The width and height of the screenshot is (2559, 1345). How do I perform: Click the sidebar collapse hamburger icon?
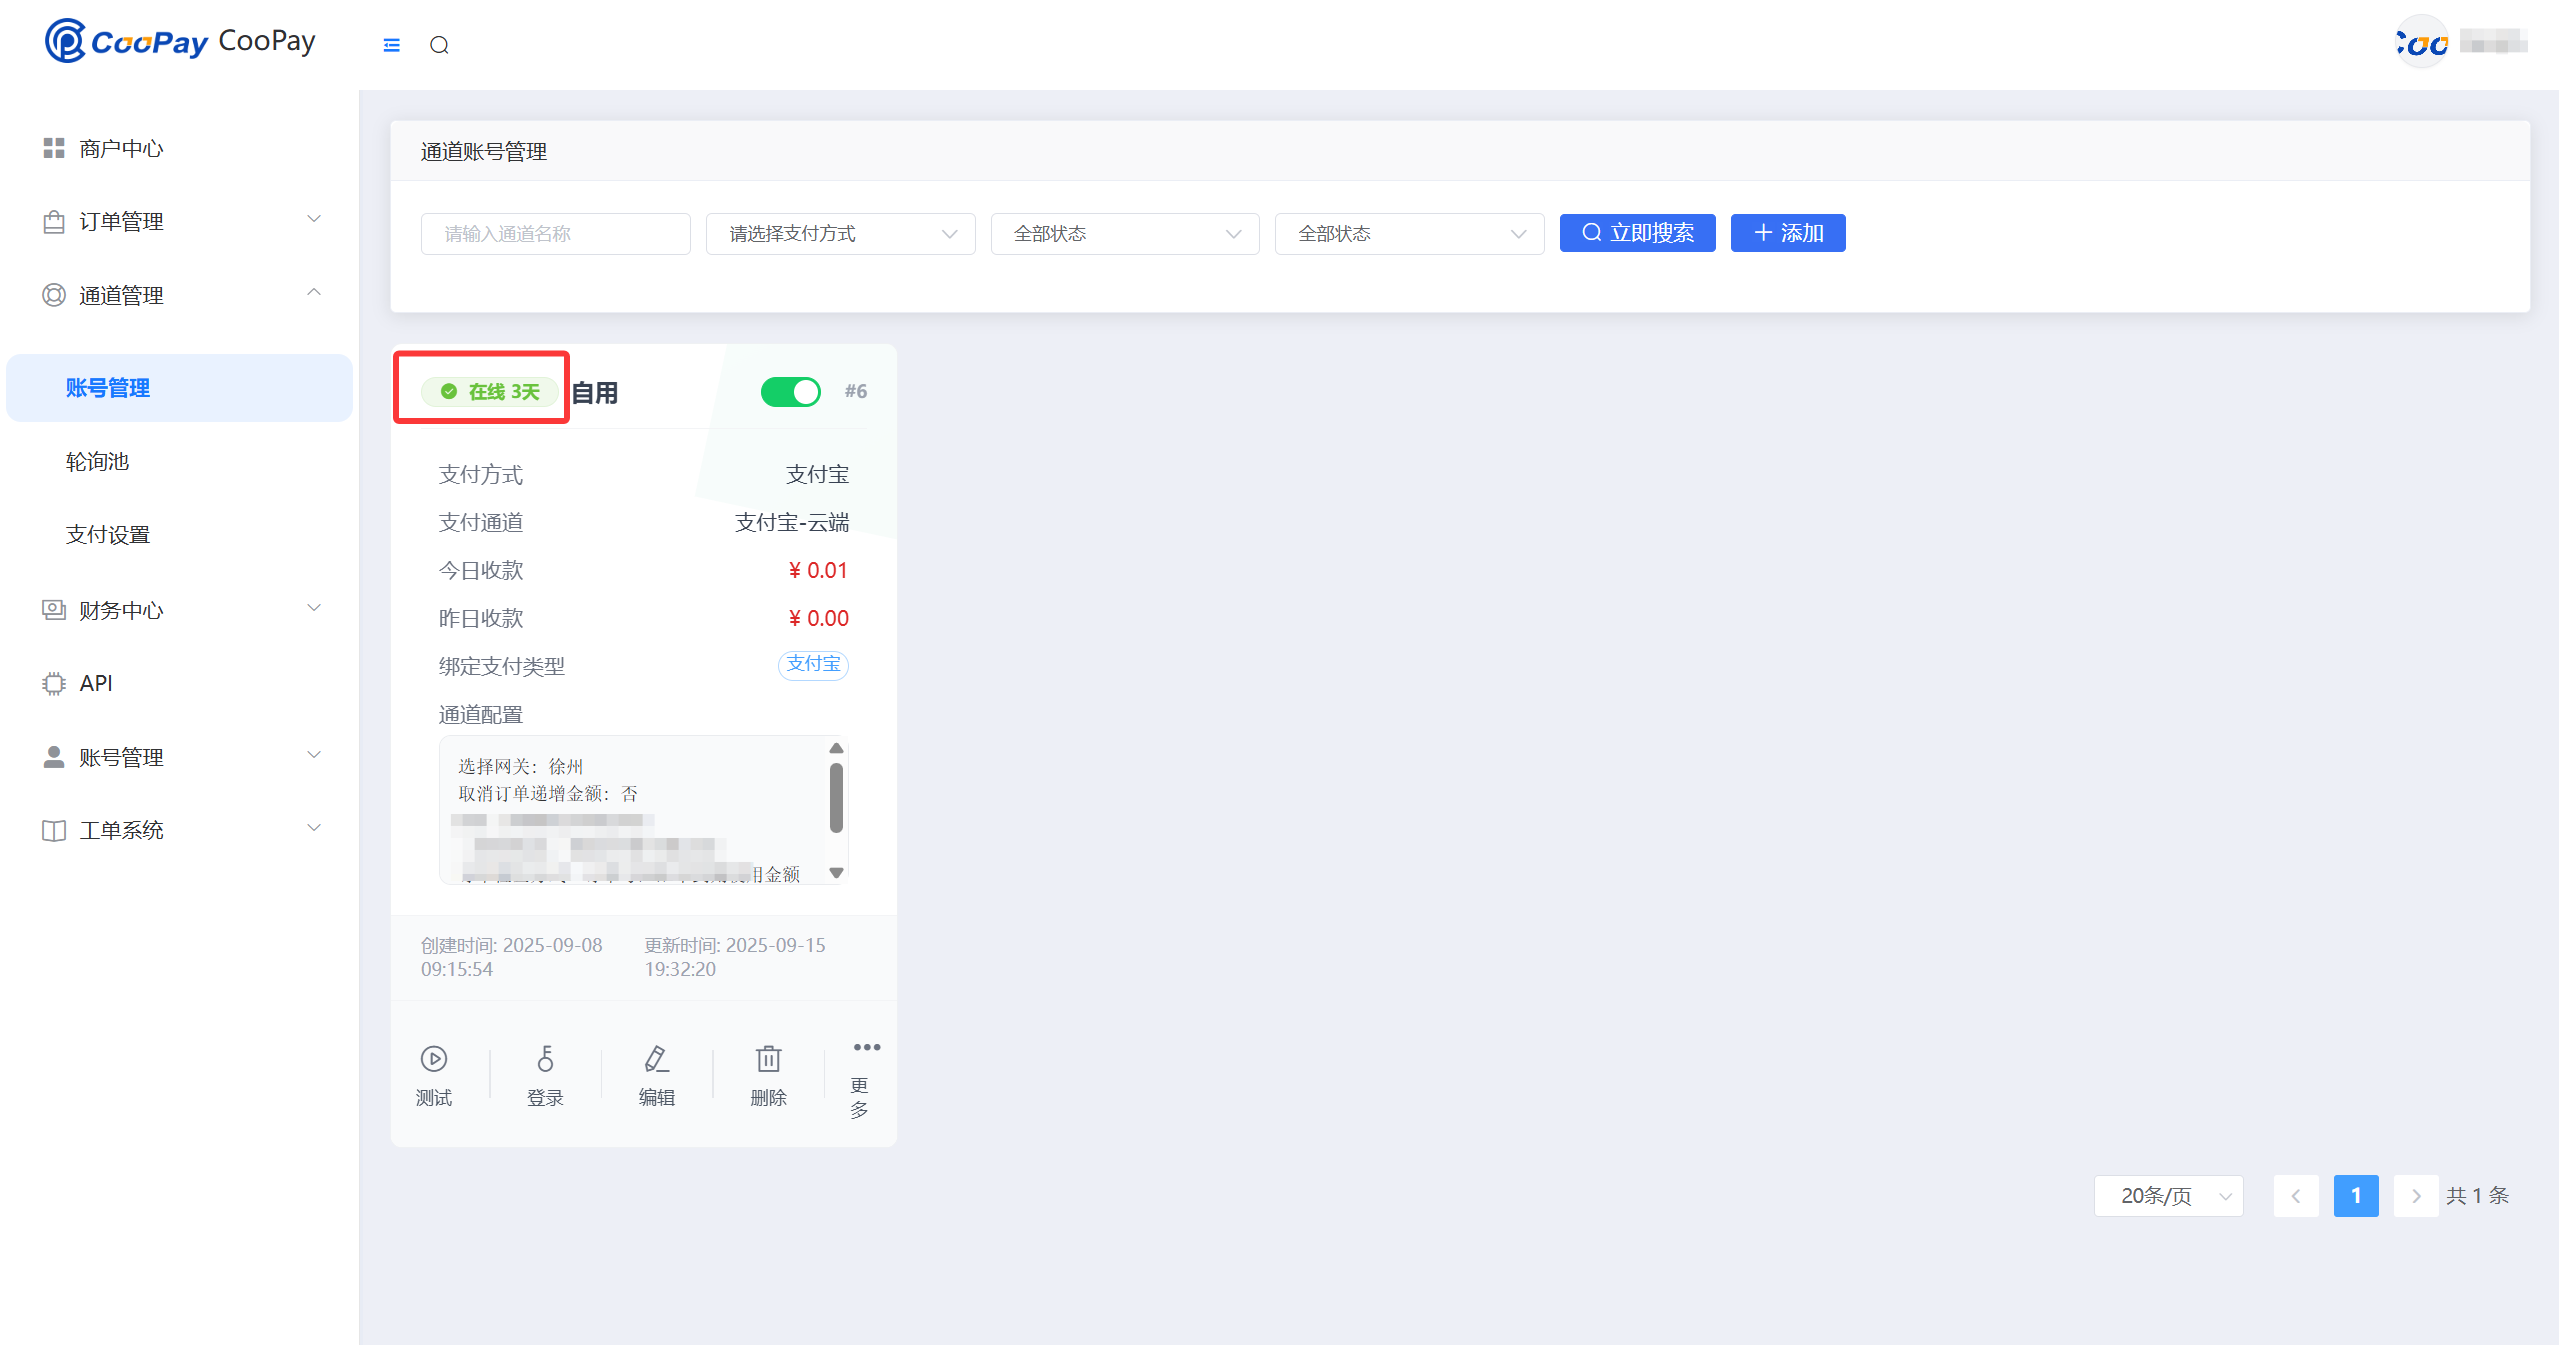tap(391, 45)
